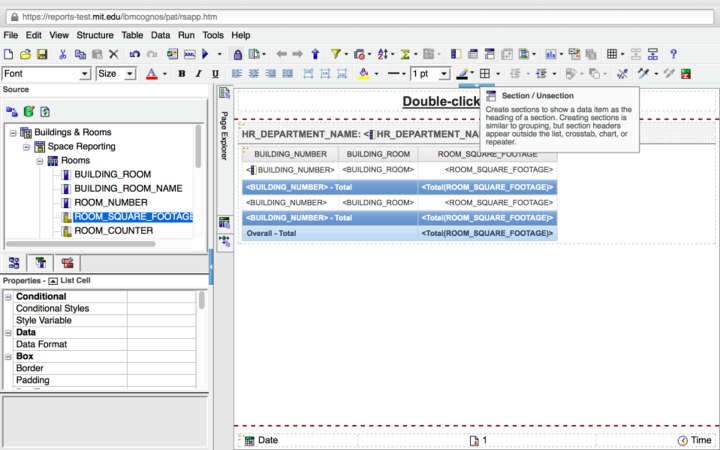
Task: Run the report with the play icon
Action: point(205,54)
